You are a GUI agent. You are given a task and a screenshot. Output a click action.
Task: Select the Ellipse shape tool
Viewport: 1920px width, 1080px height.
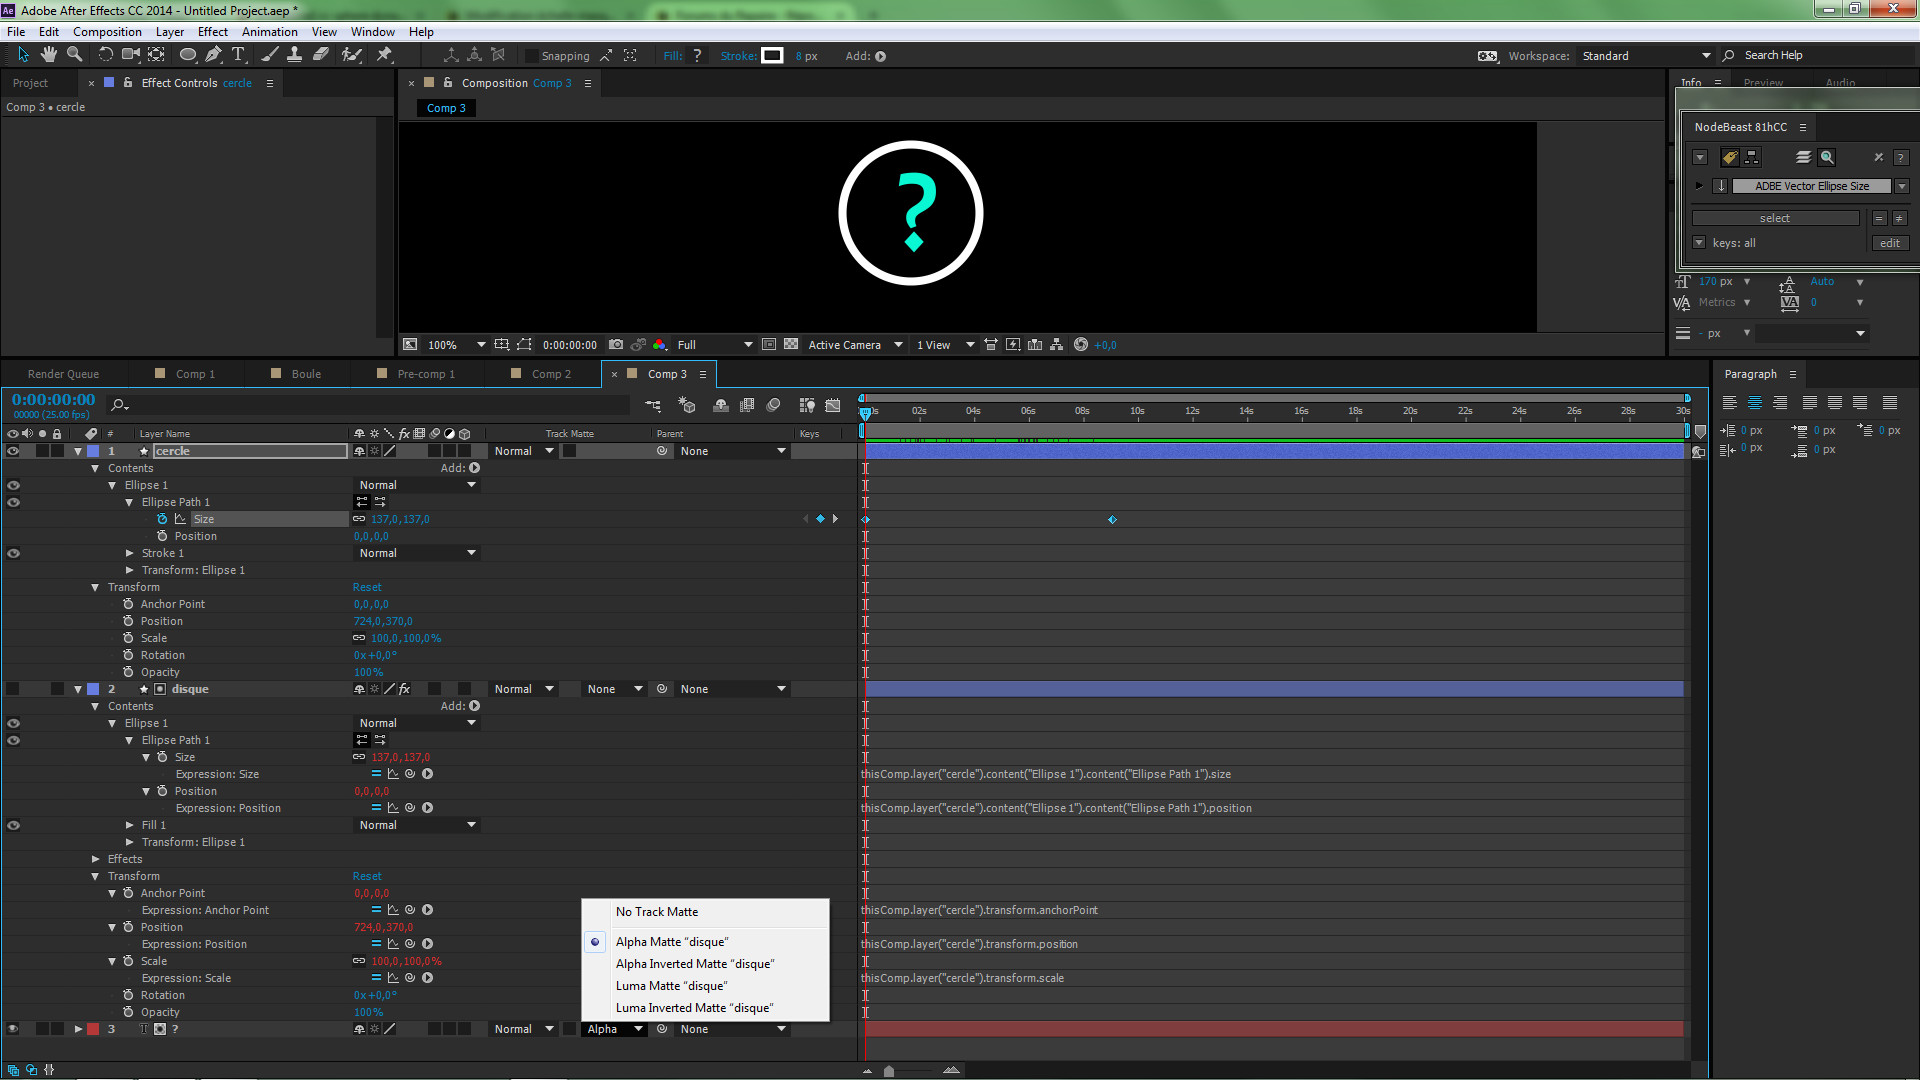[187, 55]
